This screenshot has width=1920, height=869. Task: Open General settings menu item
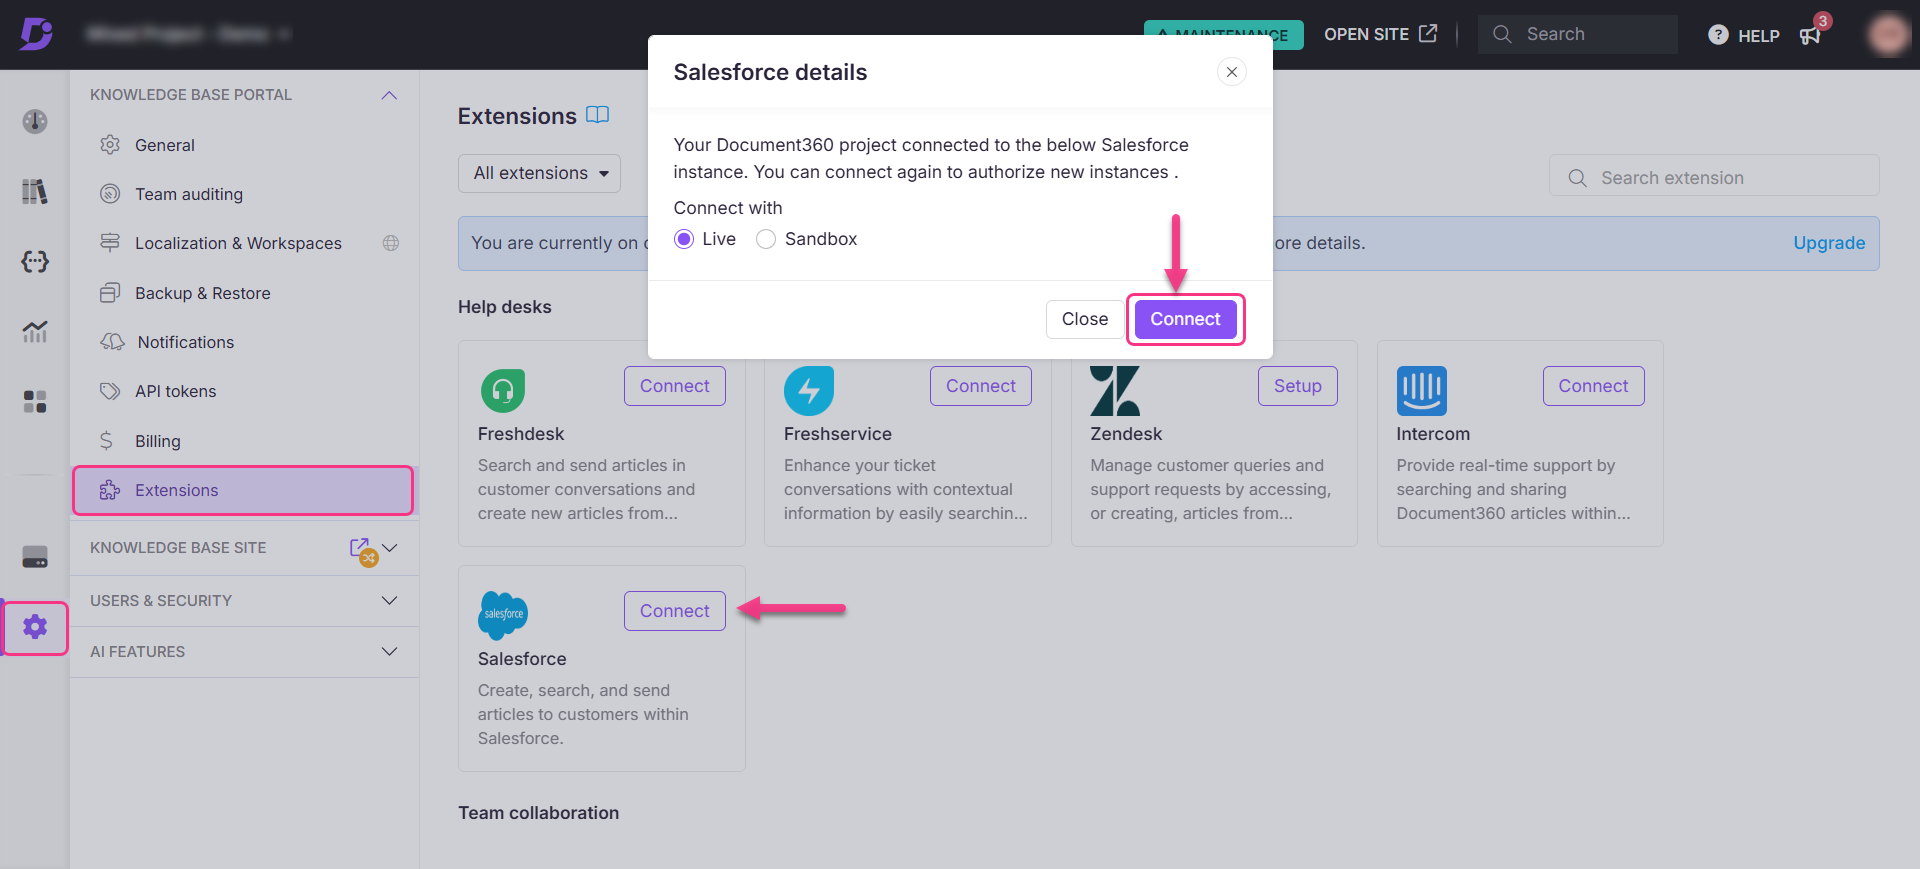pyautogui.click(x=243, y=145)
